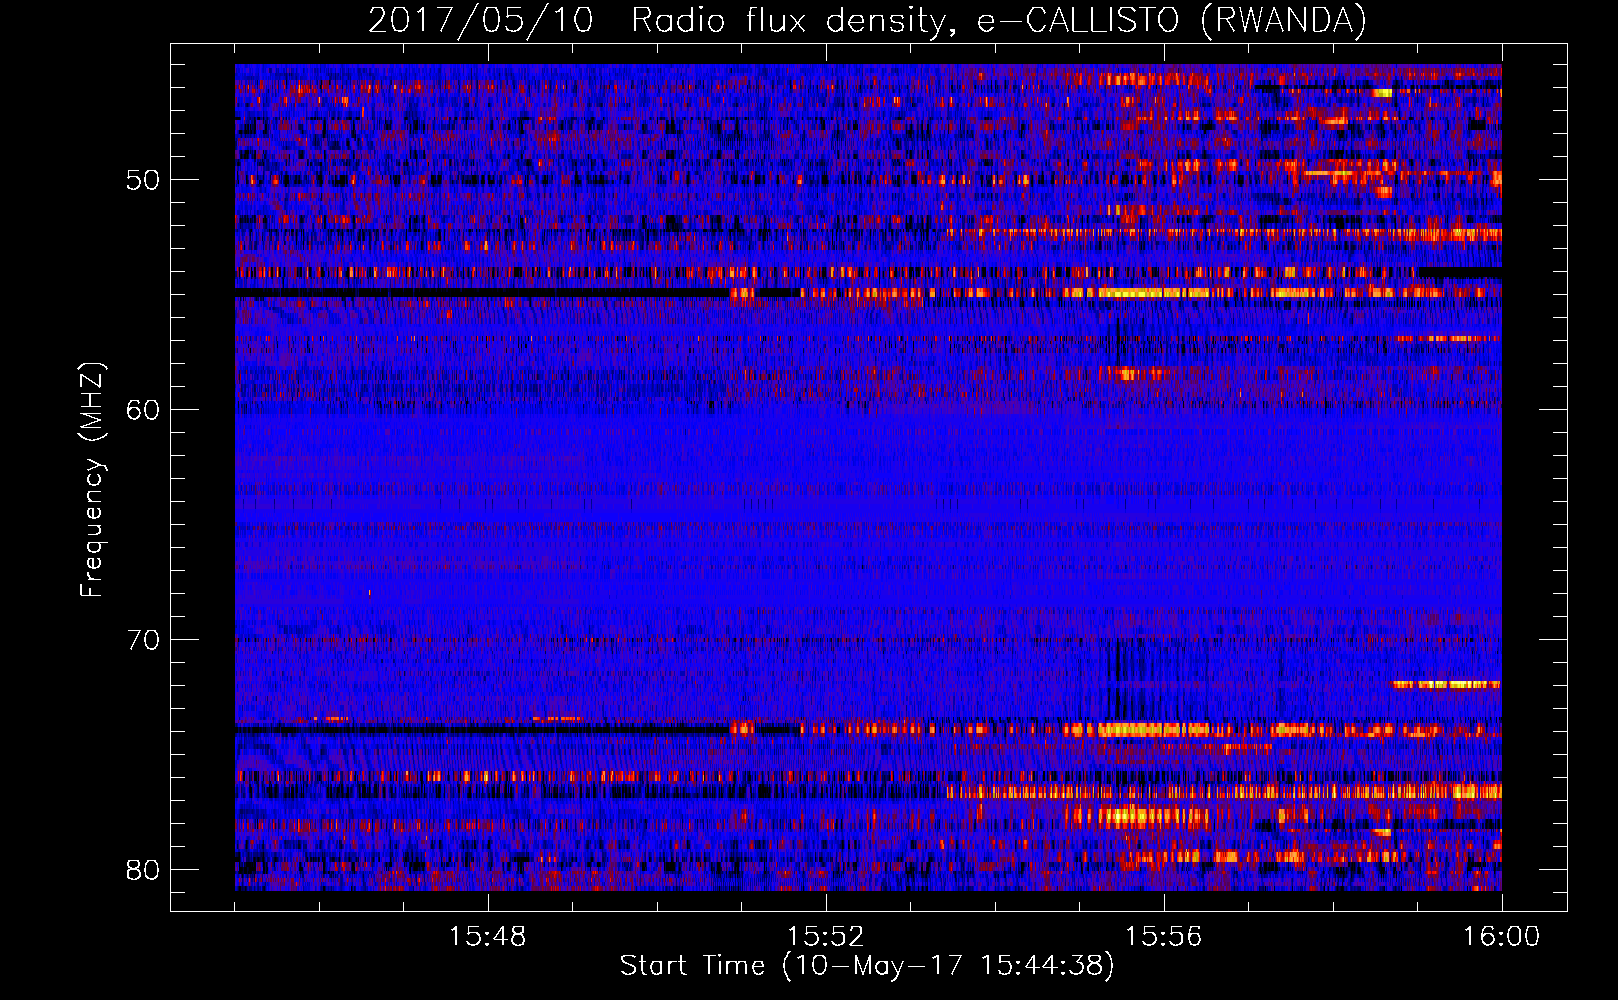This screenshot has width=1618, height=1000.
Task: Click the 15:56 time tick label
Action: click(1163, 937)
